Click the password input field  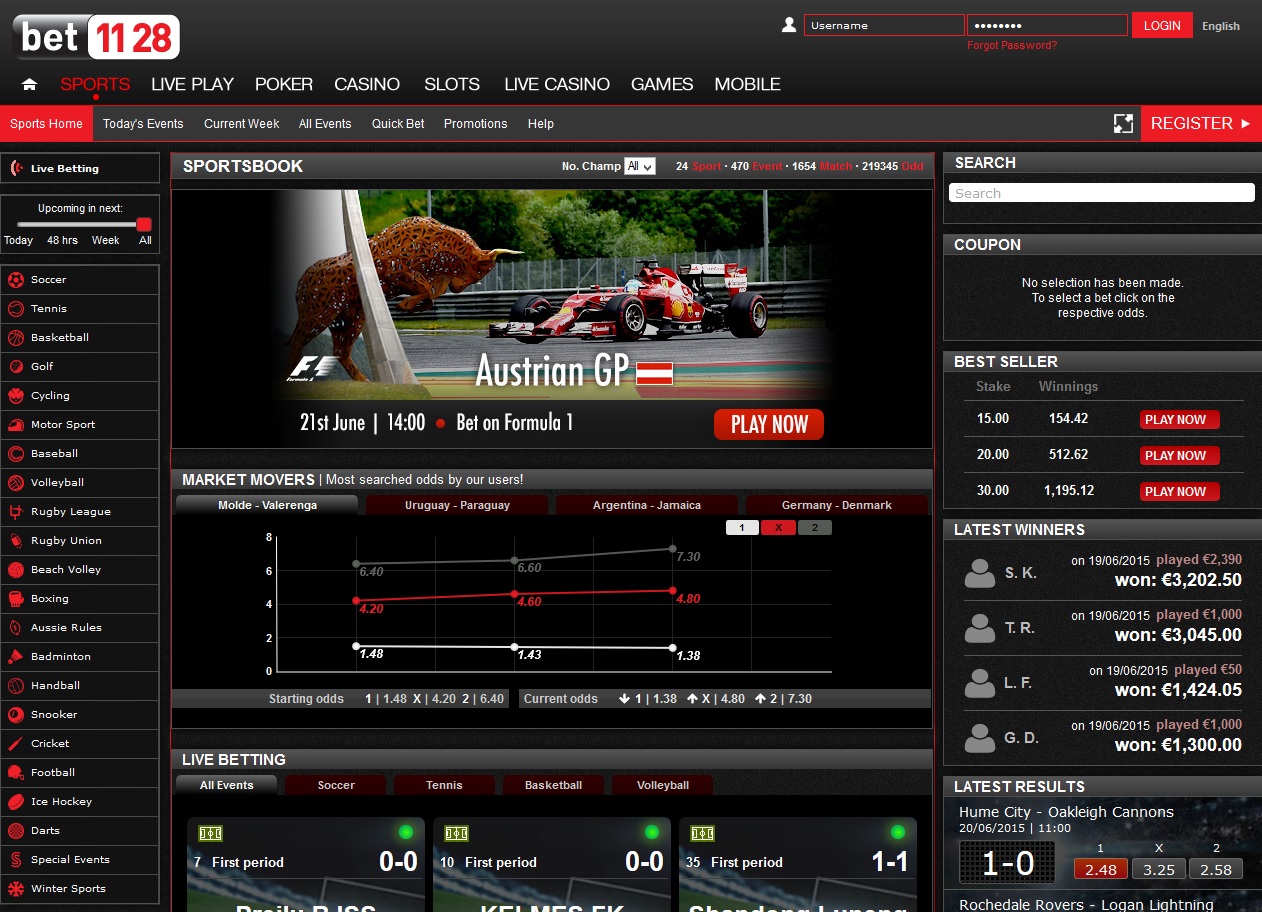click(x=1047, y=26)
